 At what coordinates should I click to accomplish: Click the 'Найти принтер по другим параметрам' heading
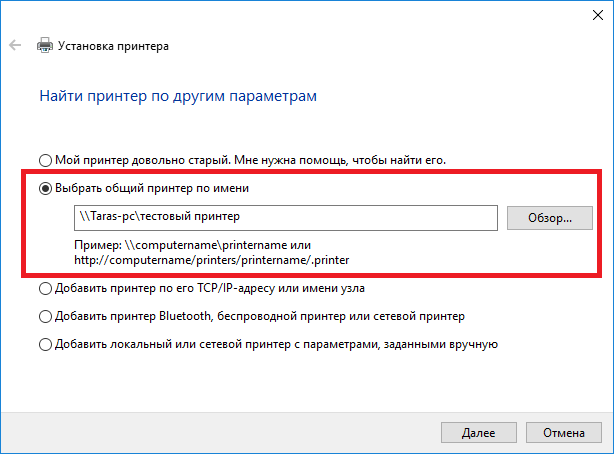(178, 97)
